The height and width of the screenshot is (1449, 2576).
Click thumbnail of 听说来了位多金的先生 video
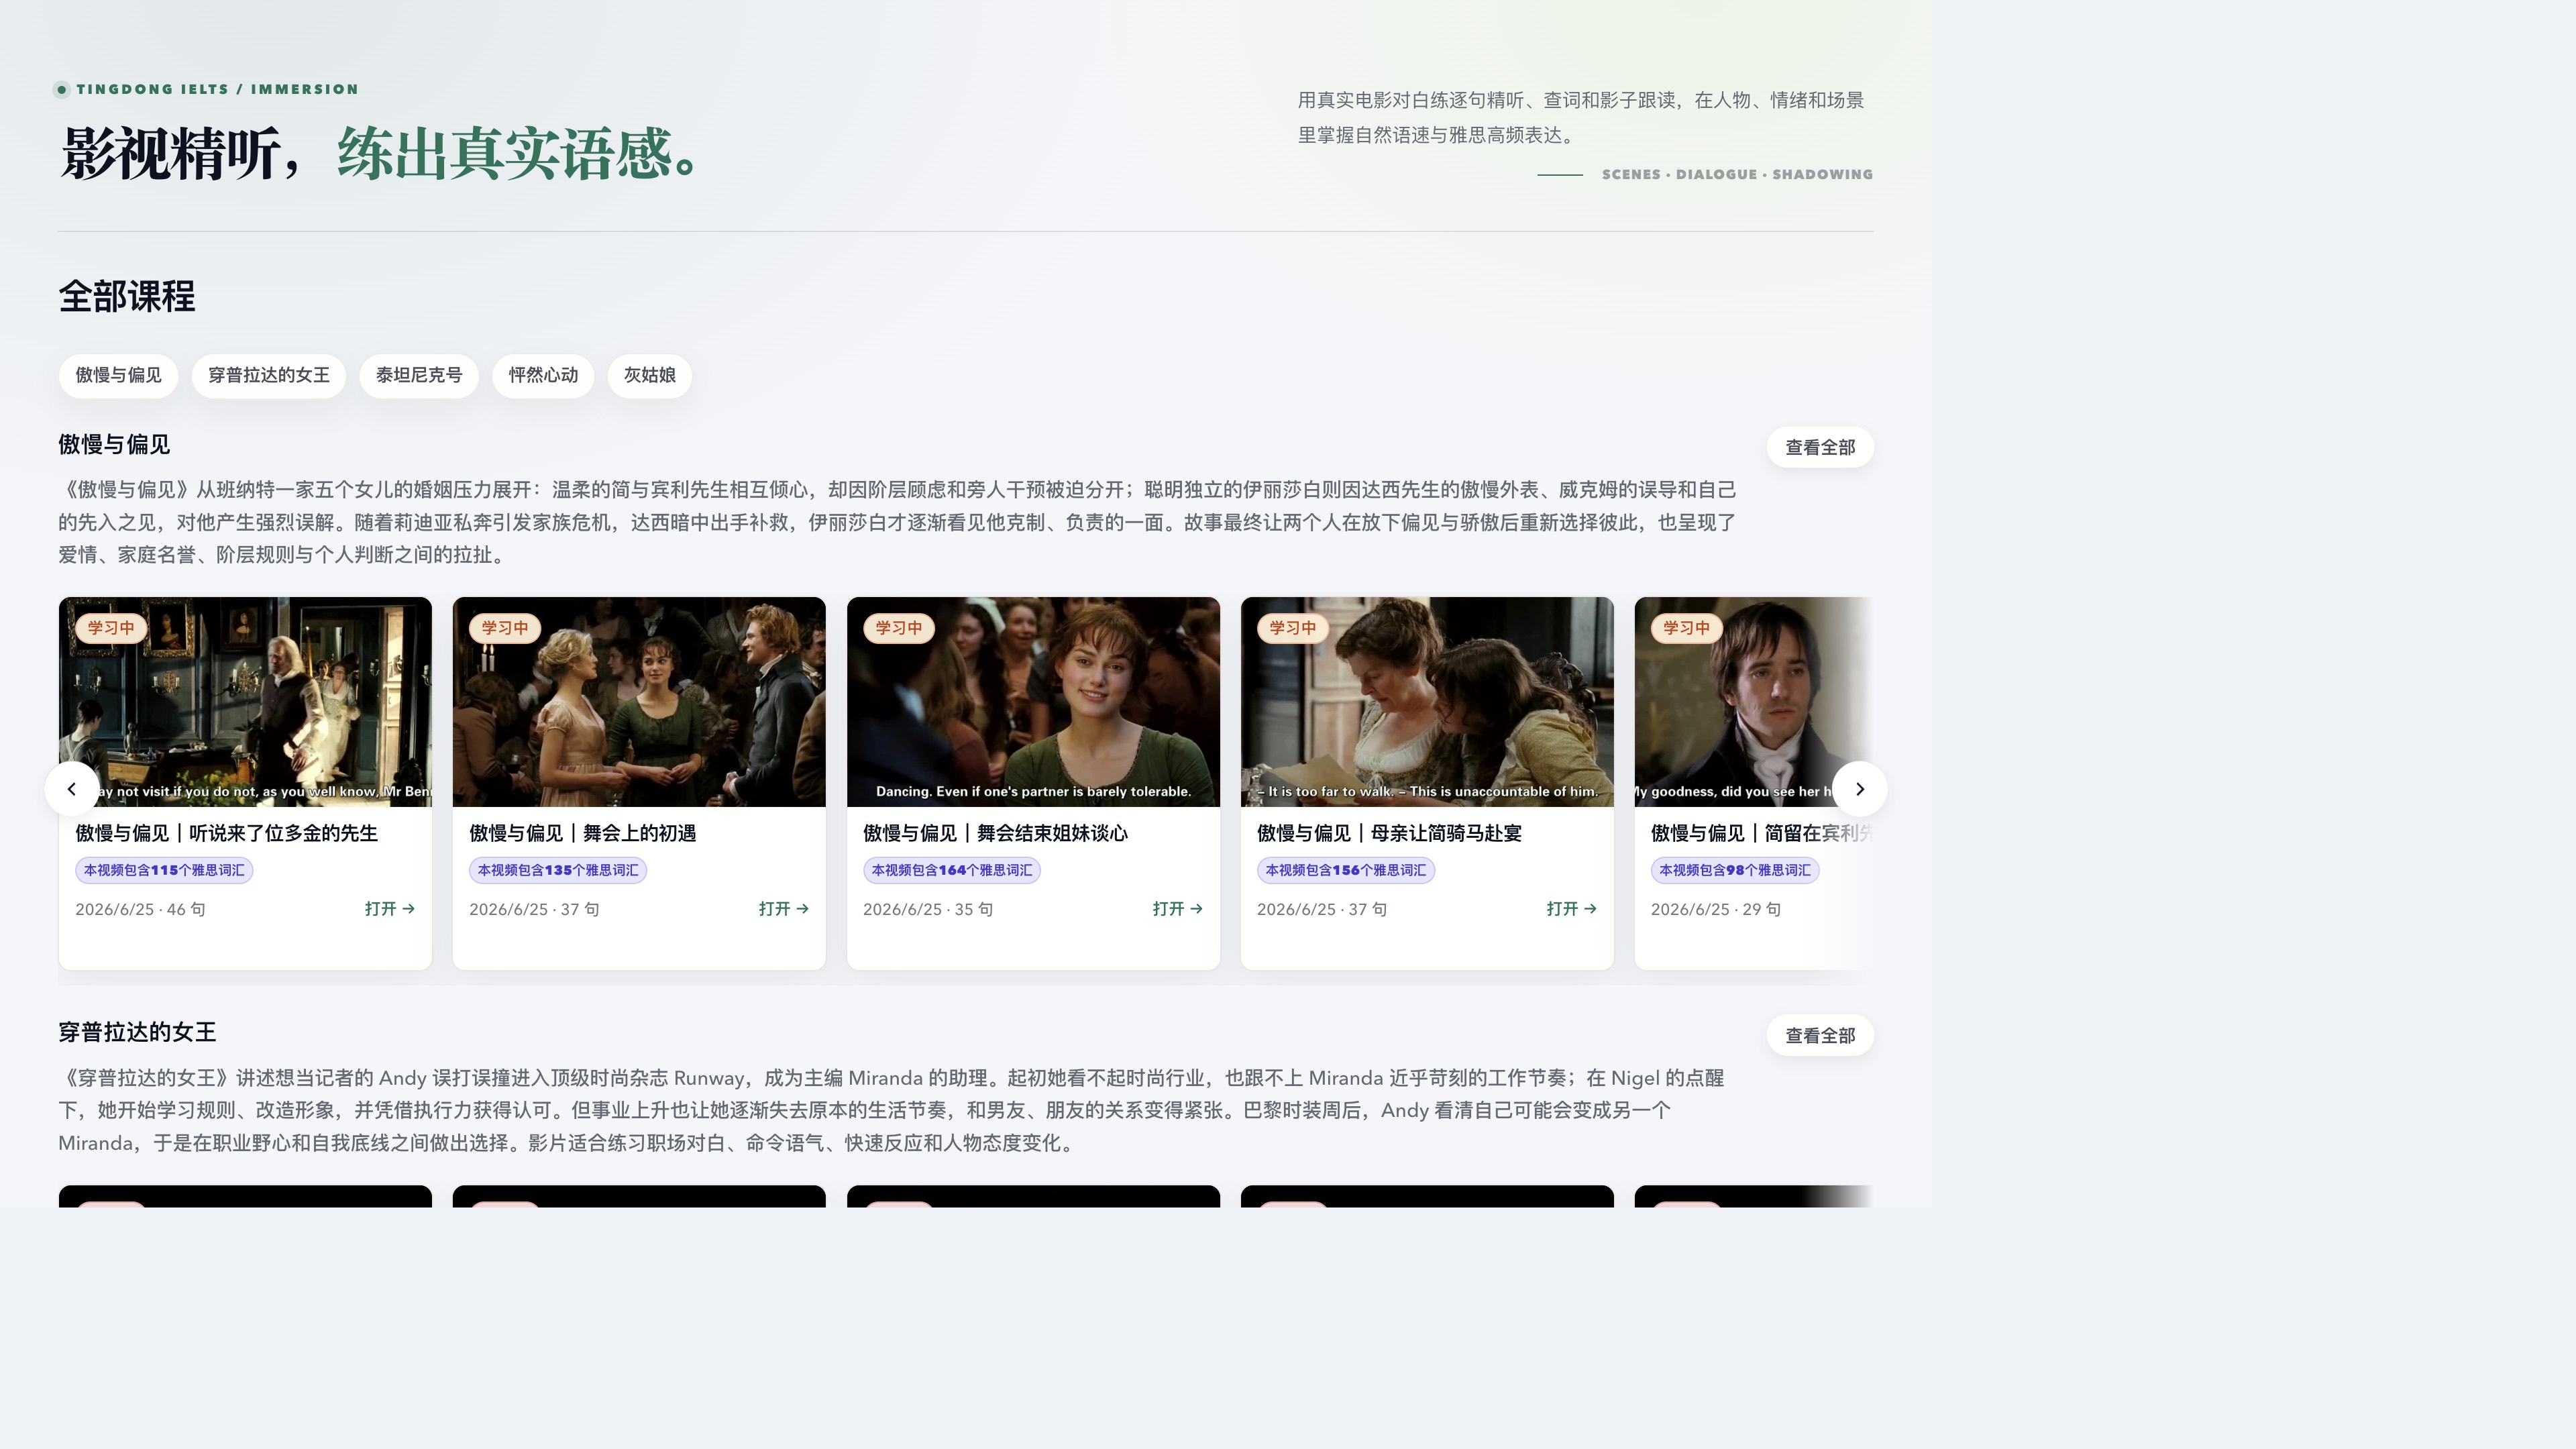(x=245, y=702)
